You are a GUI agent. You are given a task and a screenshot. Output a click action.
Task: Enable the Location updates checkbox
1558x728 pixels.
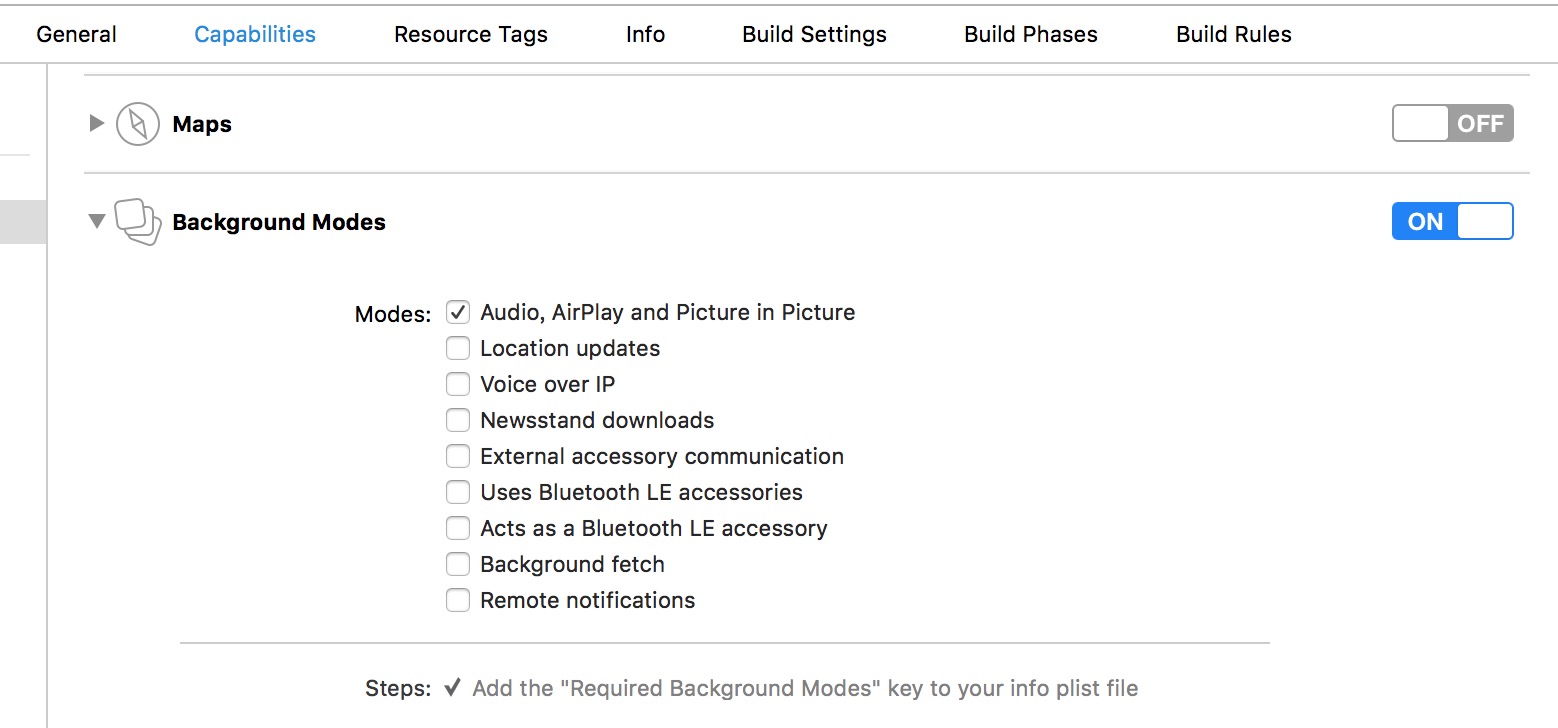click(458, 348)
